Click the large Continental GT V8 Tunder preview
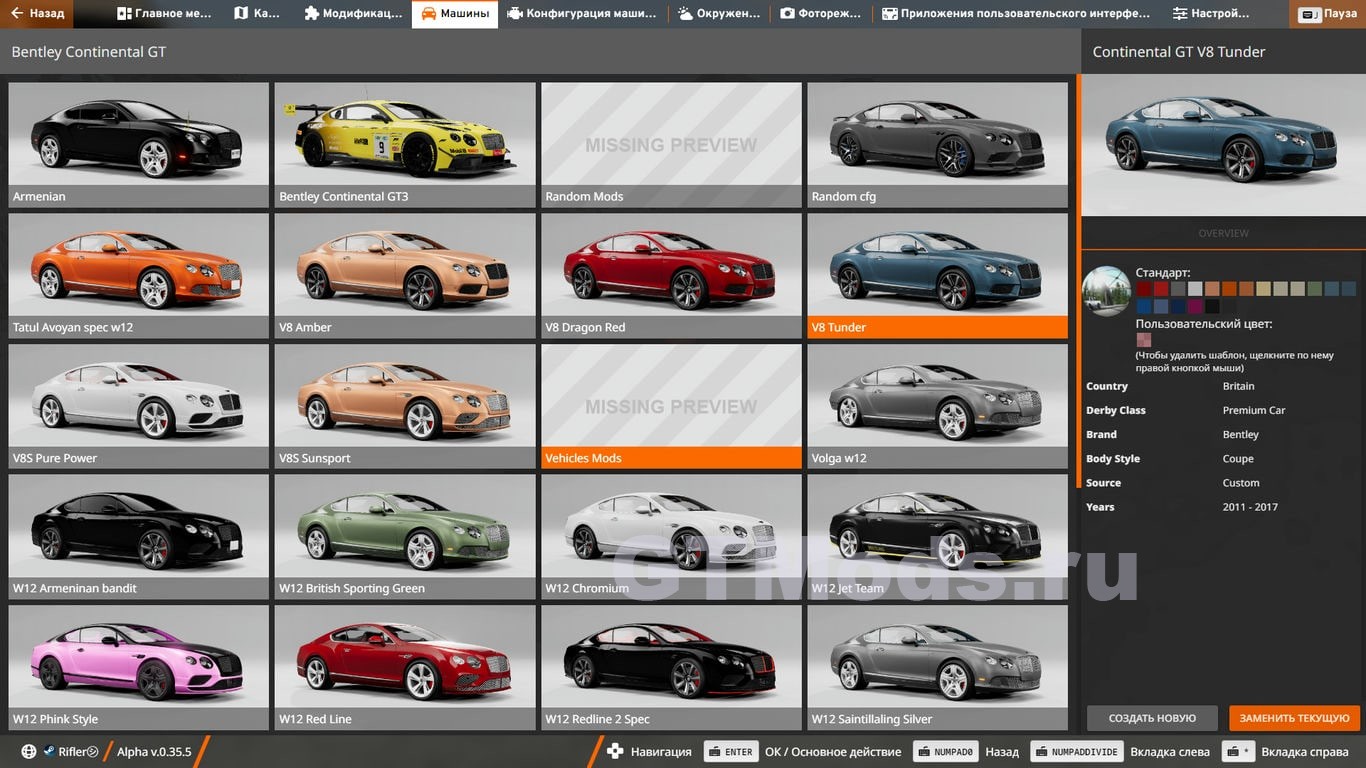 (1224, 145)
